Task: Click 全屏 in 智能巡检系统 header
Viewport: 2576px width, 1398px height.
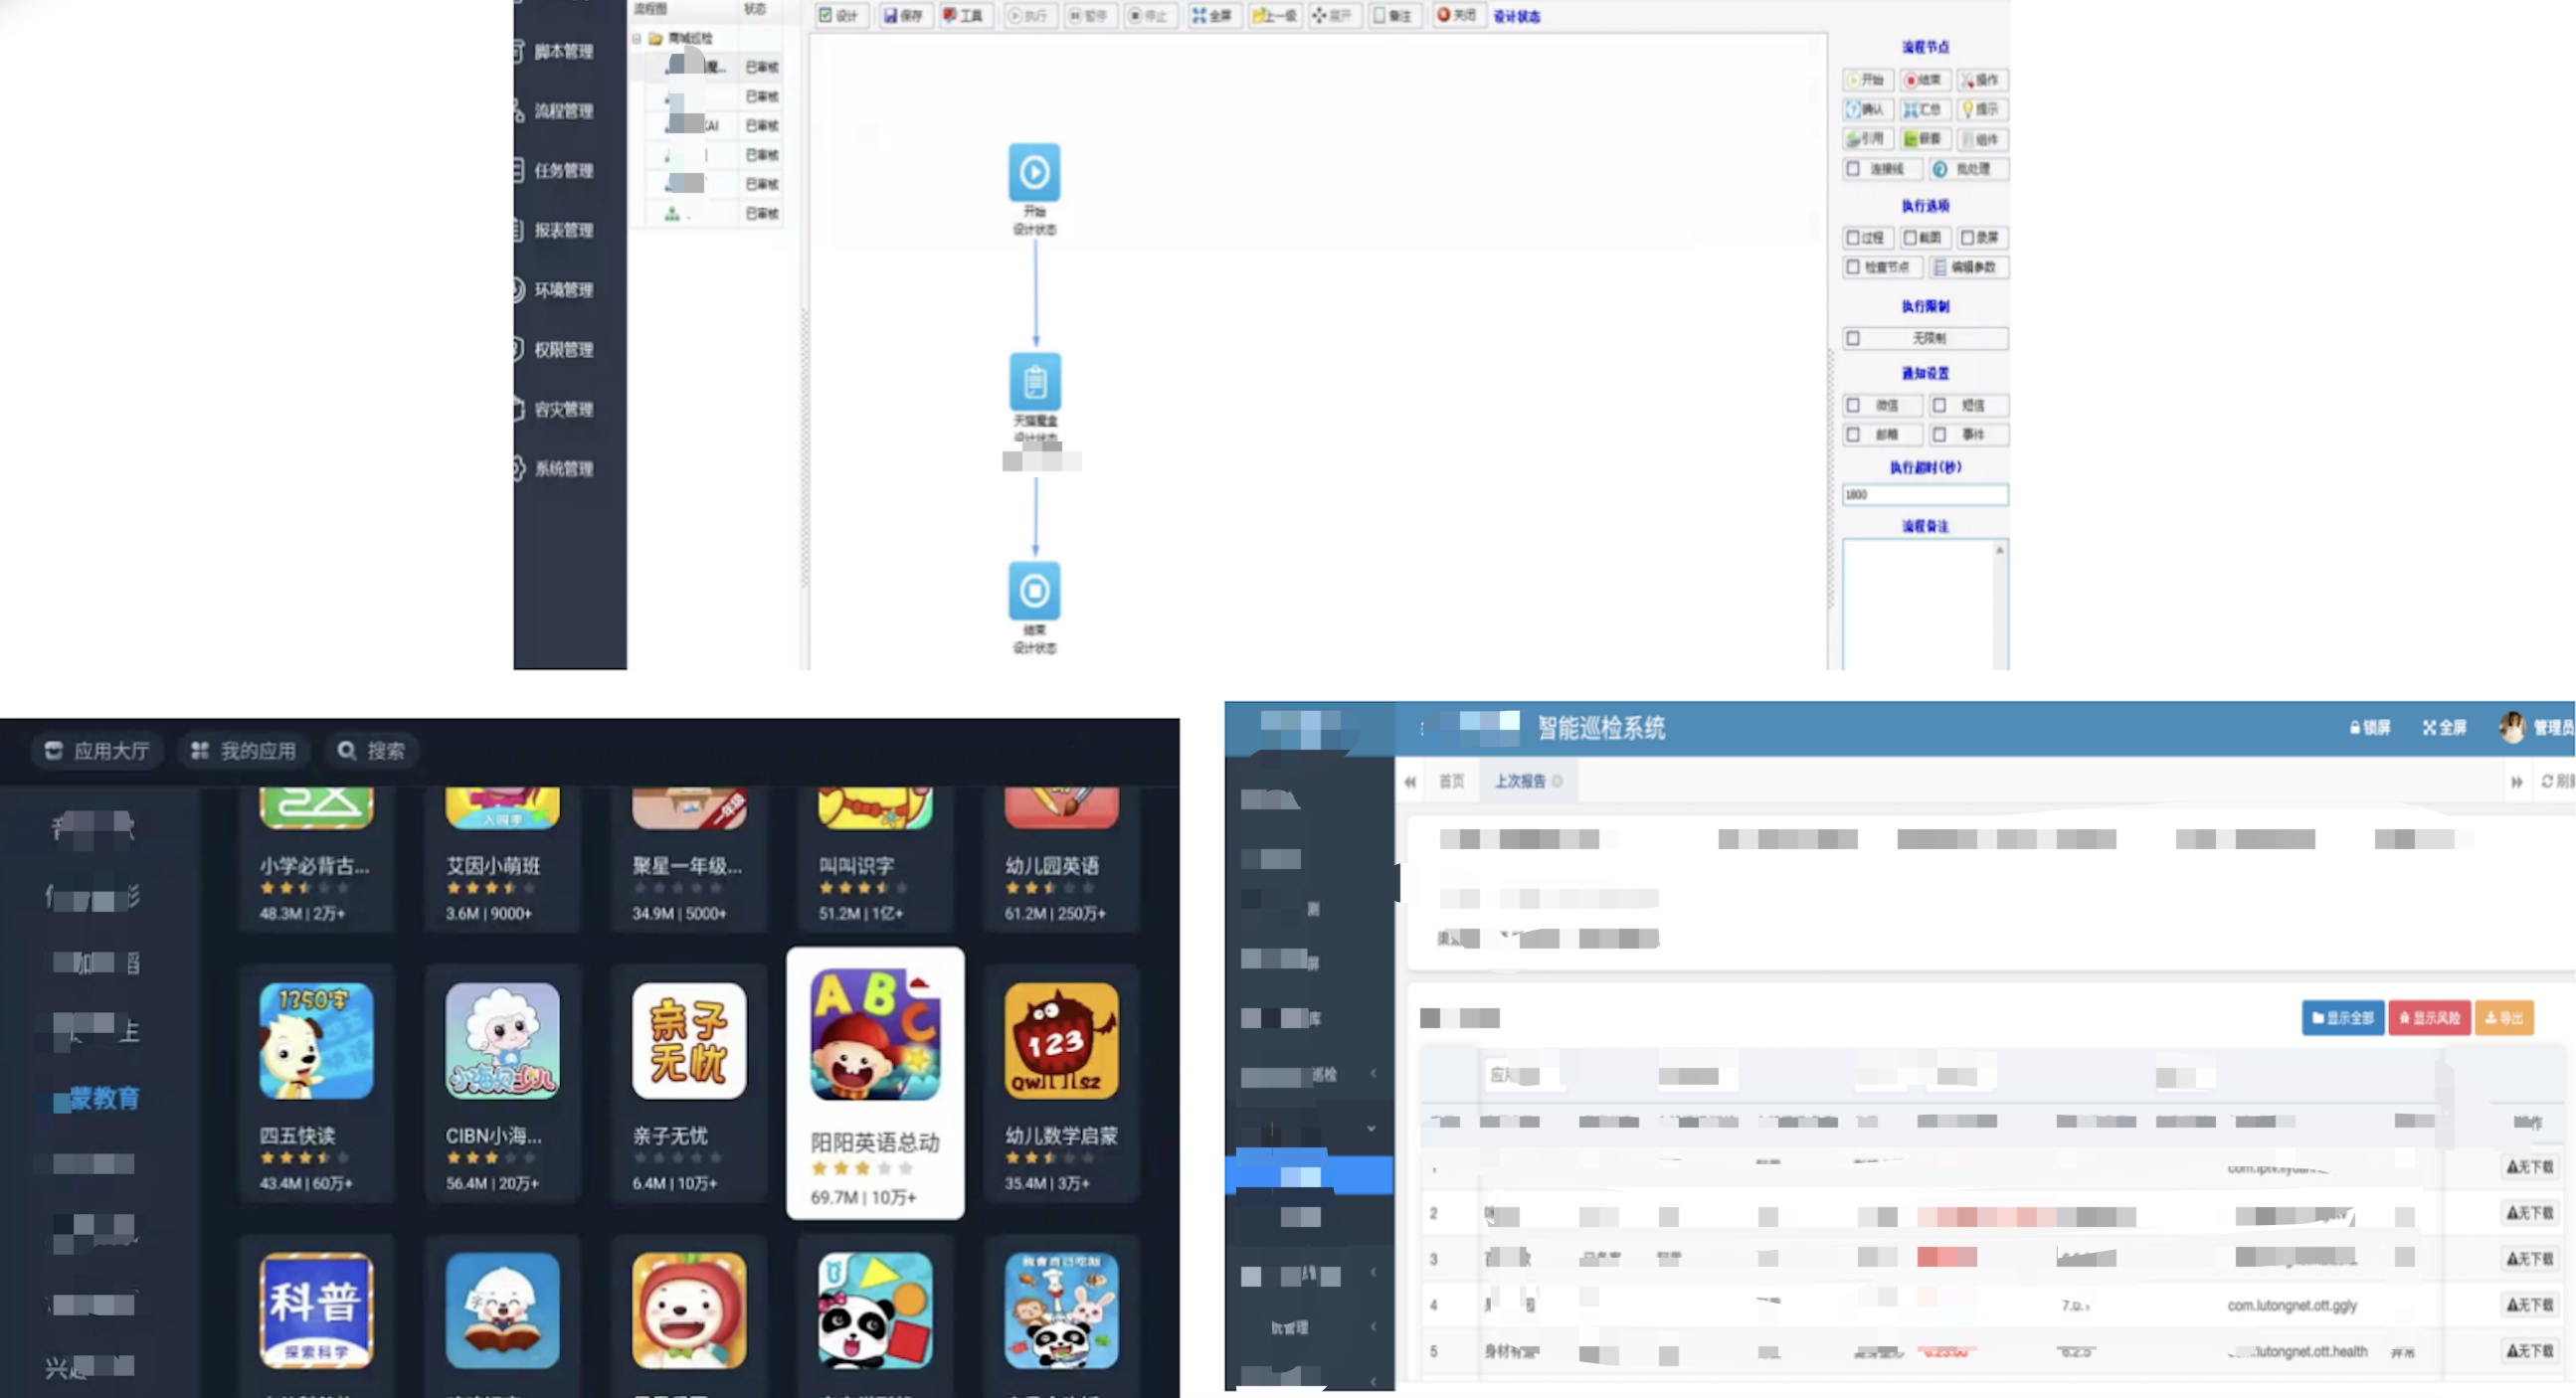Action: [2444, 728]
